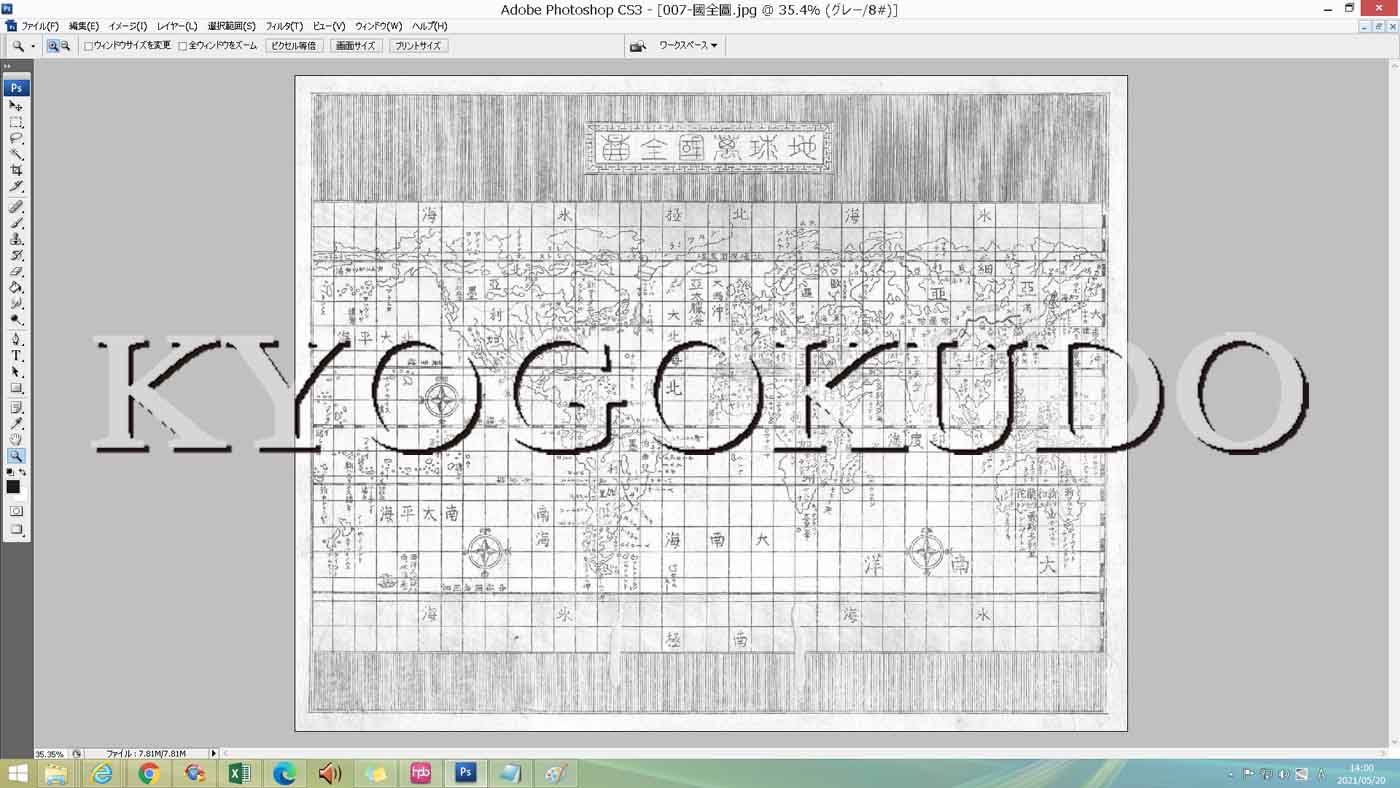
Task: Select the Path Selection tool
Action: pos(16,371)
